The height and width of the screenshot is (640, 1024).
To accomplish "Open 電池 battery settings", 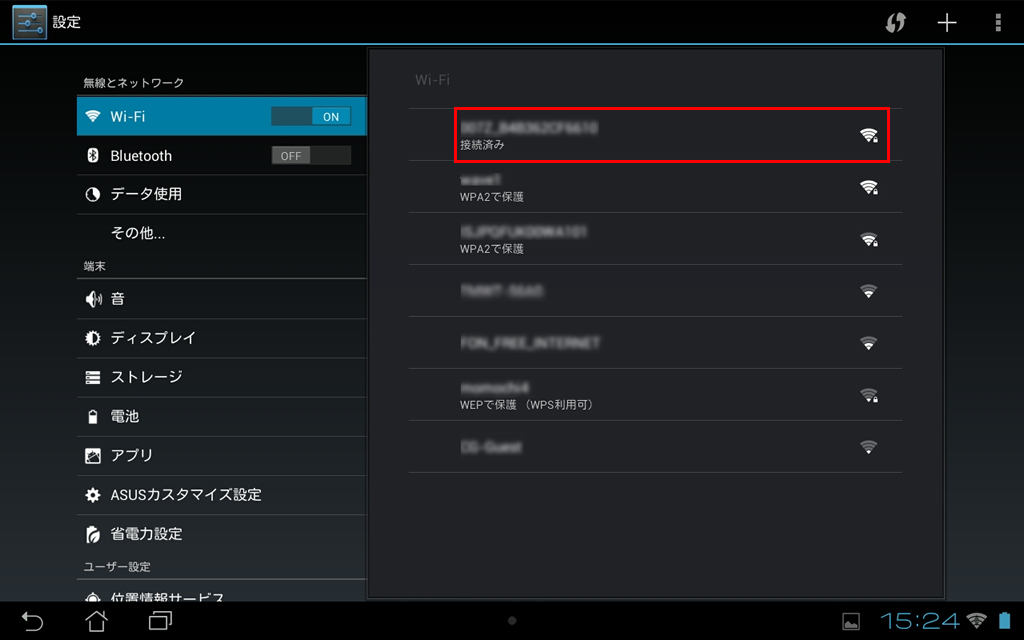I will [221, 416].
